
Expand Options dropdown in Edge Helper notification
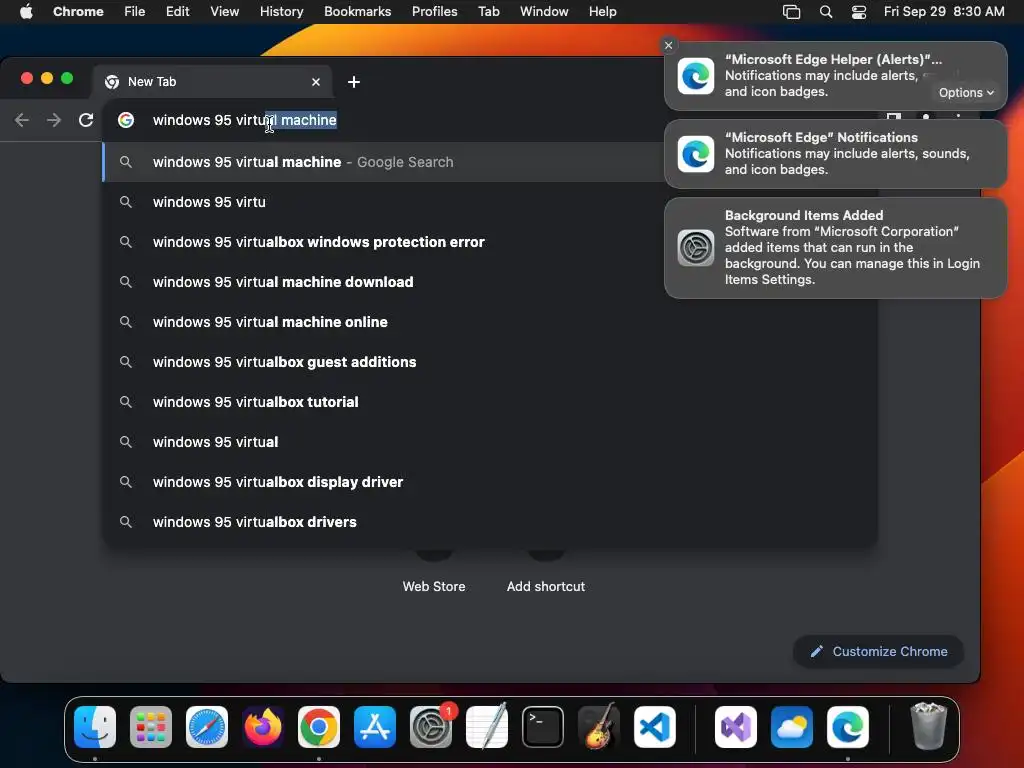tap(966, 93)
